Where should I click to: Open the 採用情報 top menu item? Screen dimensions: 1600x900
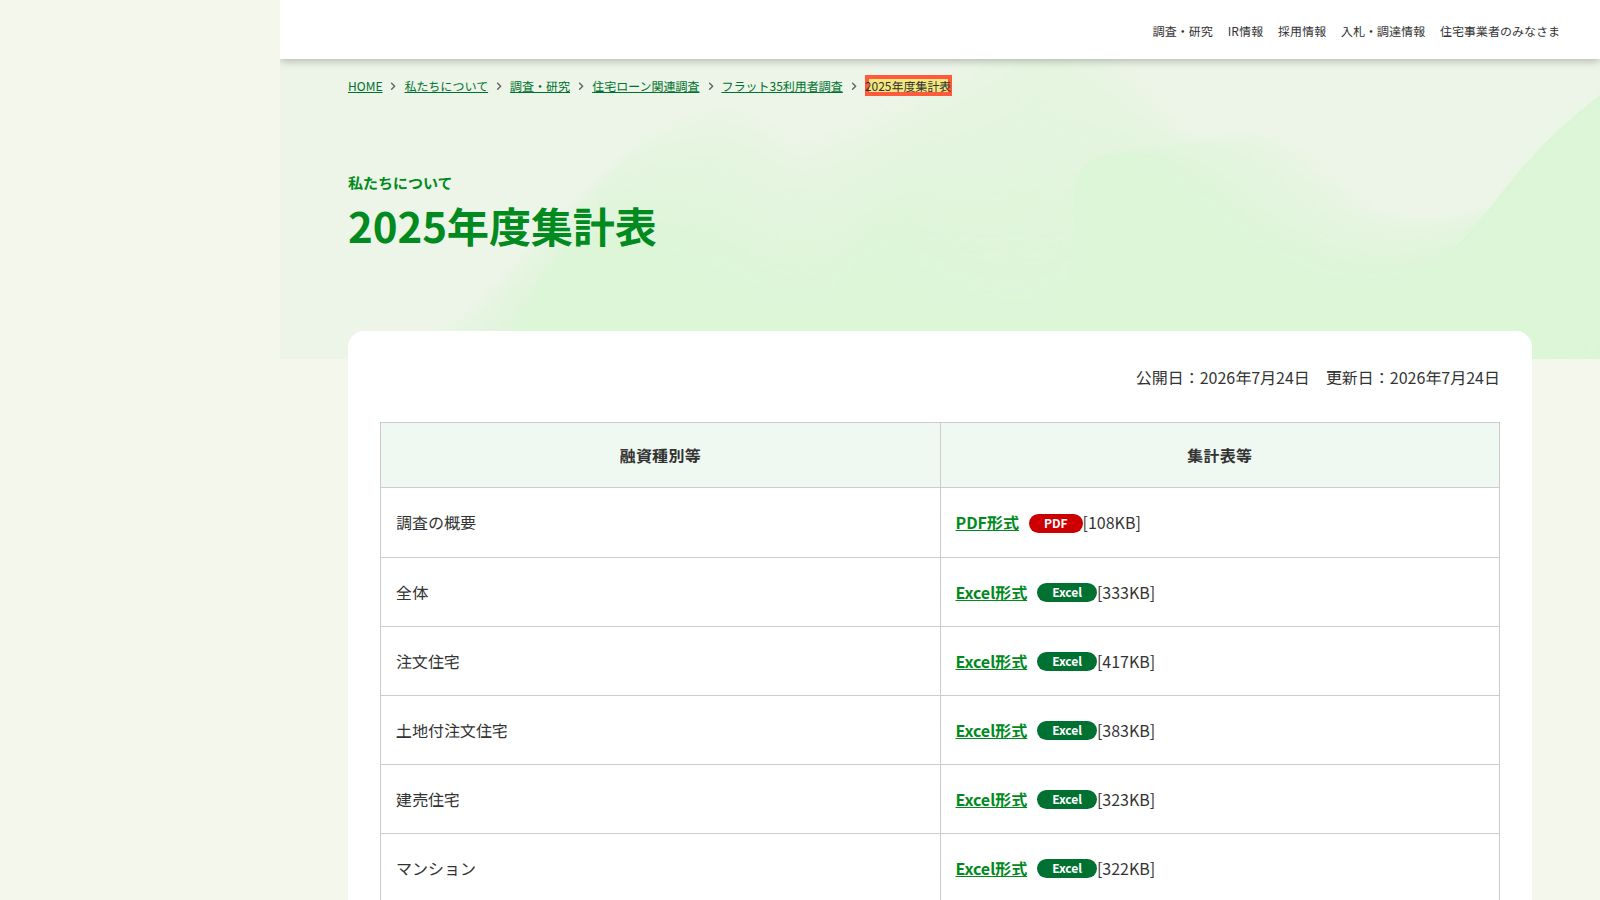[x=1301, y=32]
